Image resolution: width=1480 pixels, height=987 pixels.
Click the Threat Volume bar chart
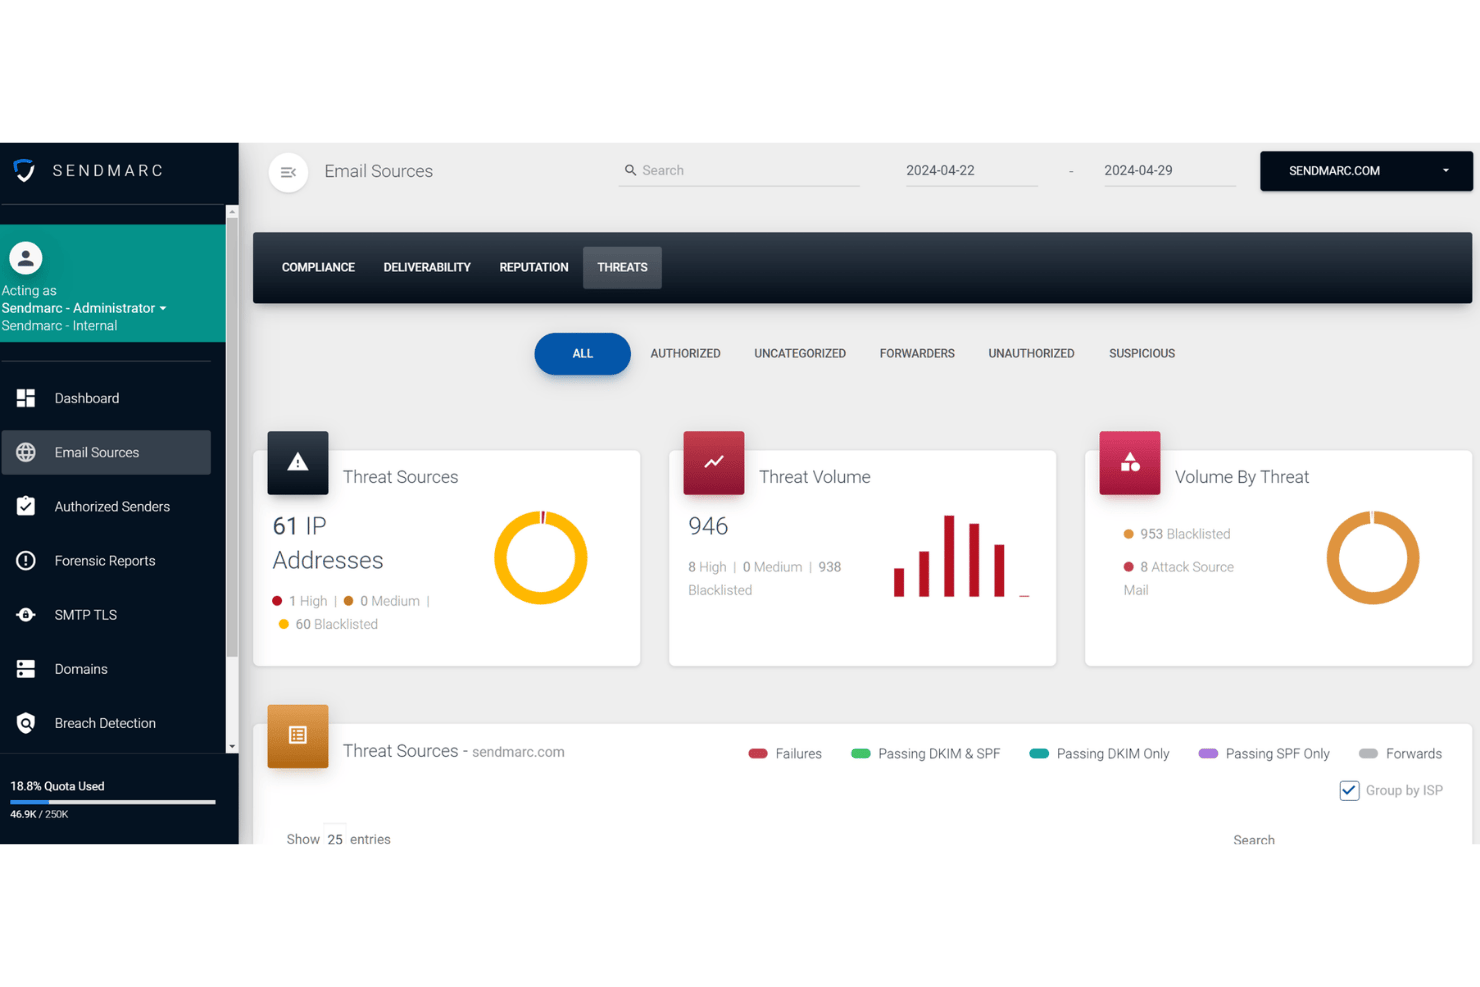(961, 557)
